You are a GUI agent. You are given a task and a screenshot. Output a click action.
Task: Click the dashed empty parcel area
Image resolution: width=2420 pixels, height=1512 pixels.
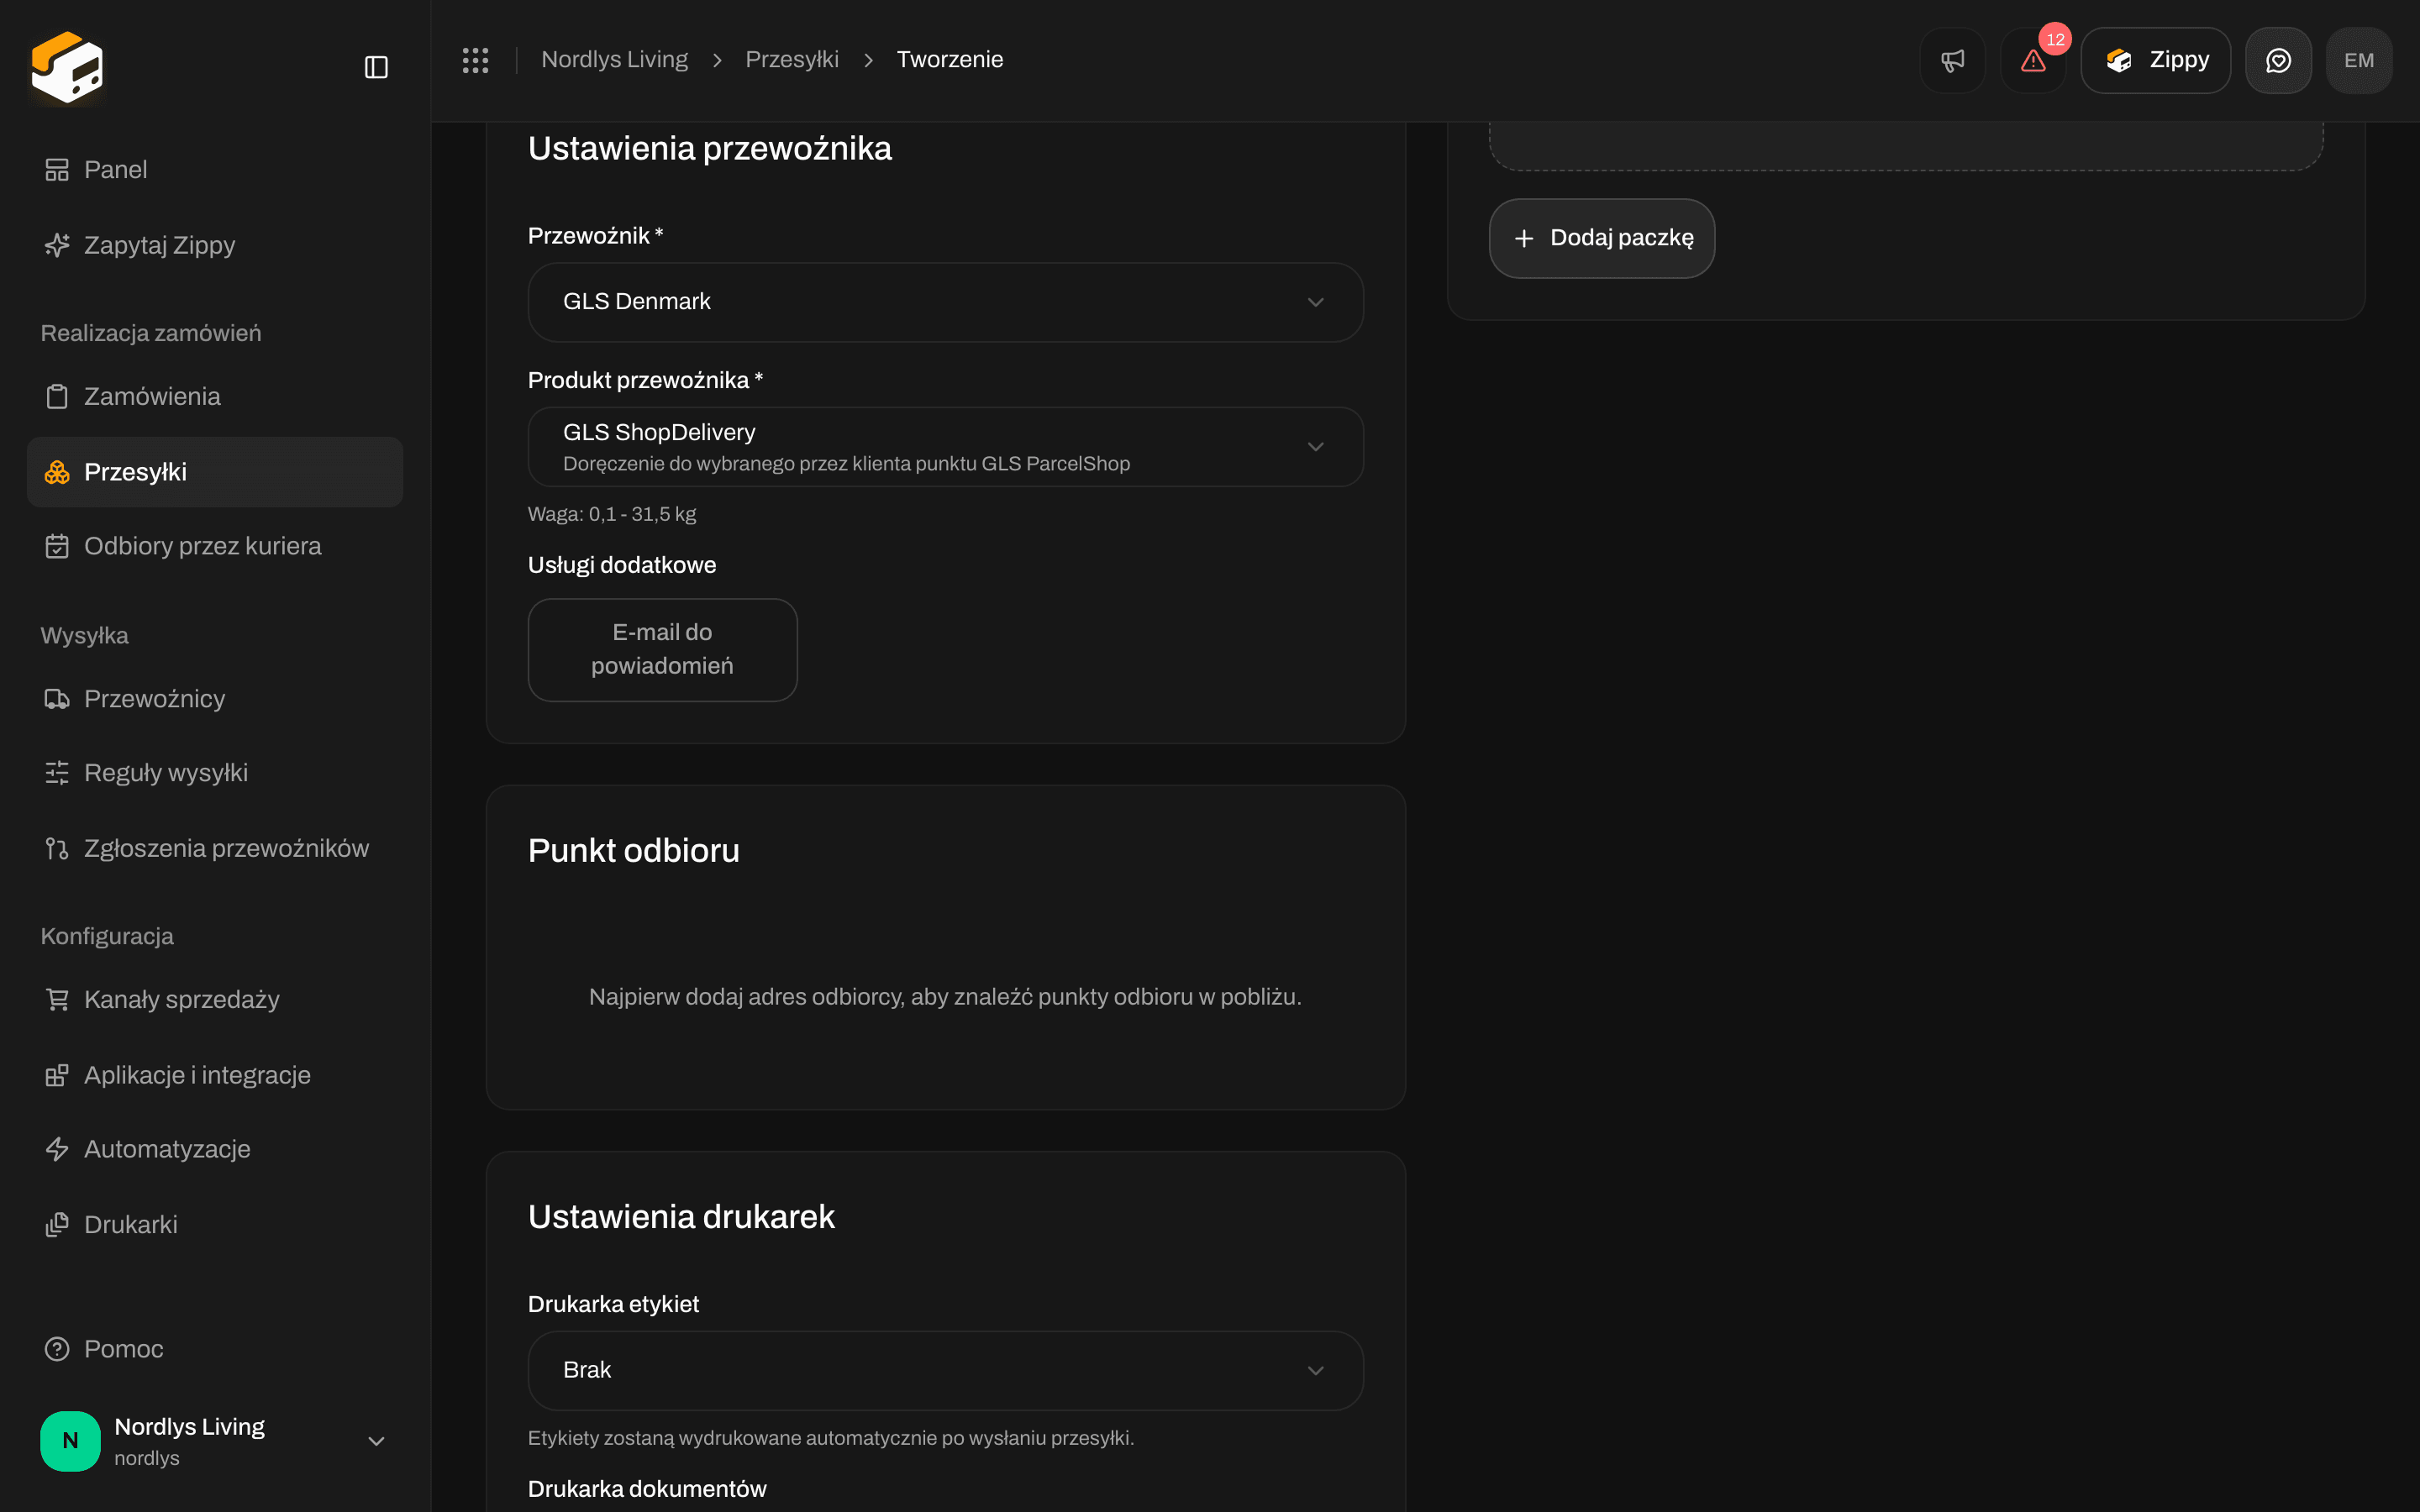coord(1905,146)
